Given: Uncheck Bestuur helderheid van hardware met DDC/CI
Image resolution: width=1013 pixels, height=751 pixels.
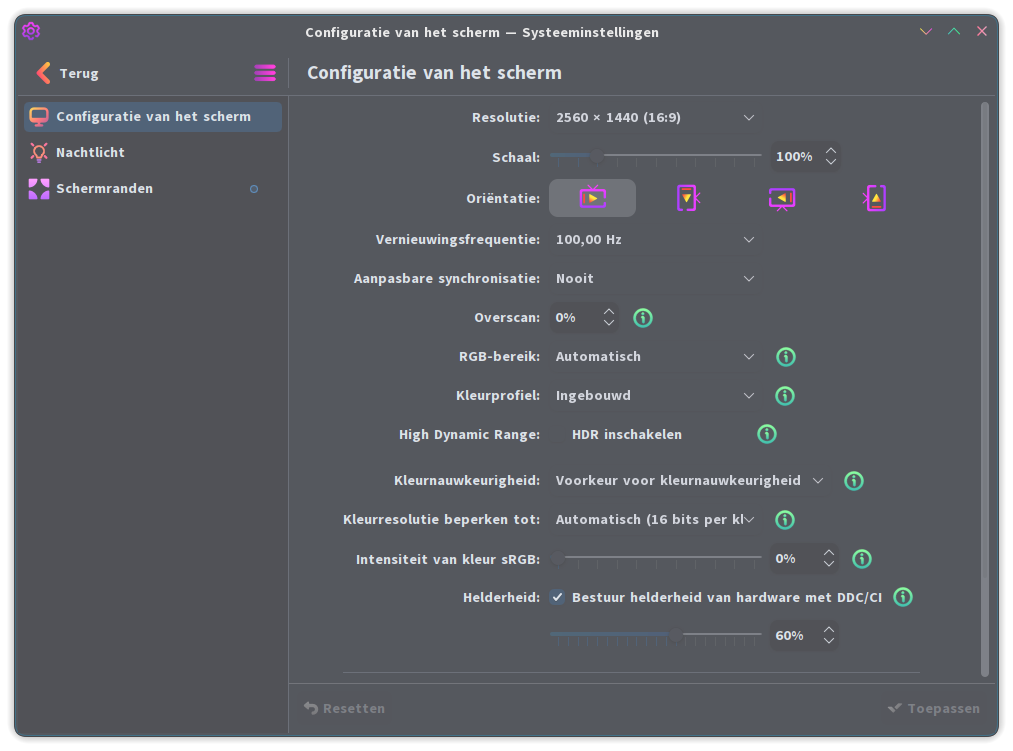Looking at the screenshot, I should click(x=557, y=597).
